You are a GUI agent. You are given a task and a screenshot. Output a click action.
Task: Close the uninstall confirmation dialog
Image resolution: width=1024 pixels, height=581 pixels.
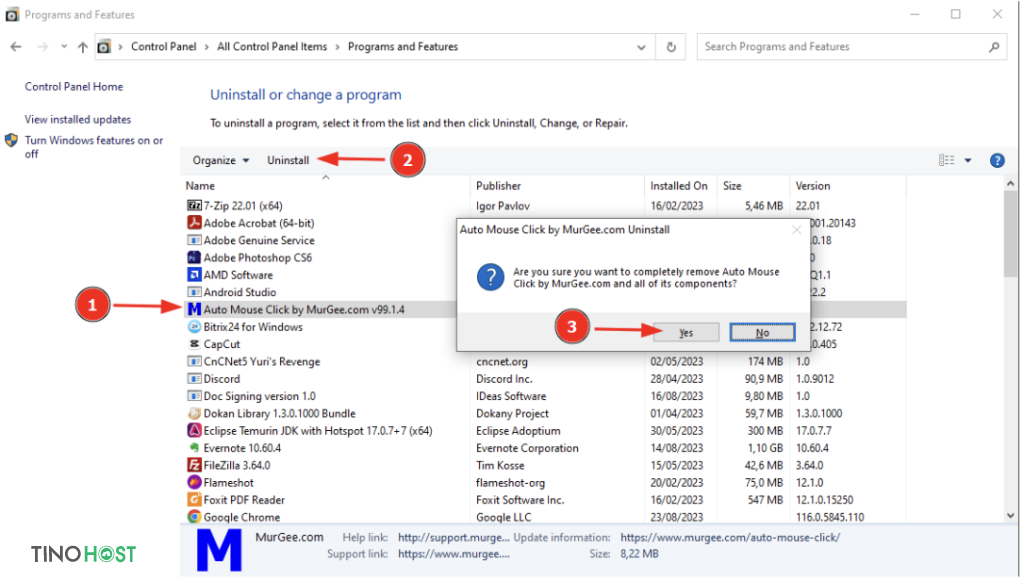coord(796,230)
